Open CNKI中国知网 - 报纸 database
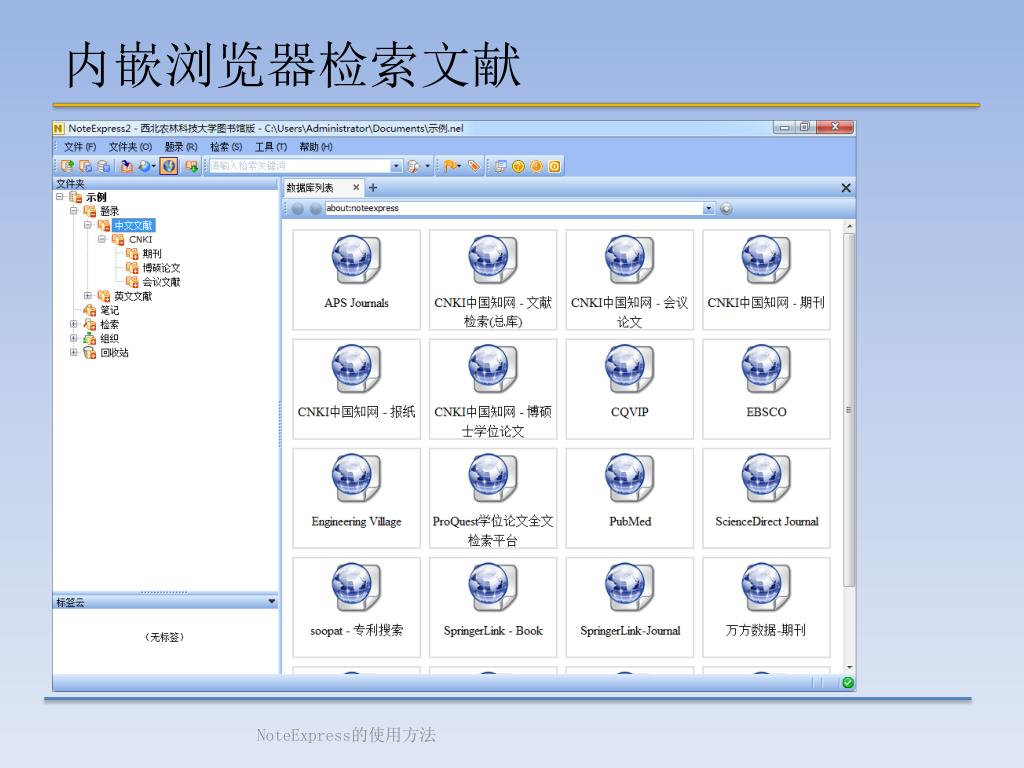Screen dimensions: 1024x768 point(357,389)
